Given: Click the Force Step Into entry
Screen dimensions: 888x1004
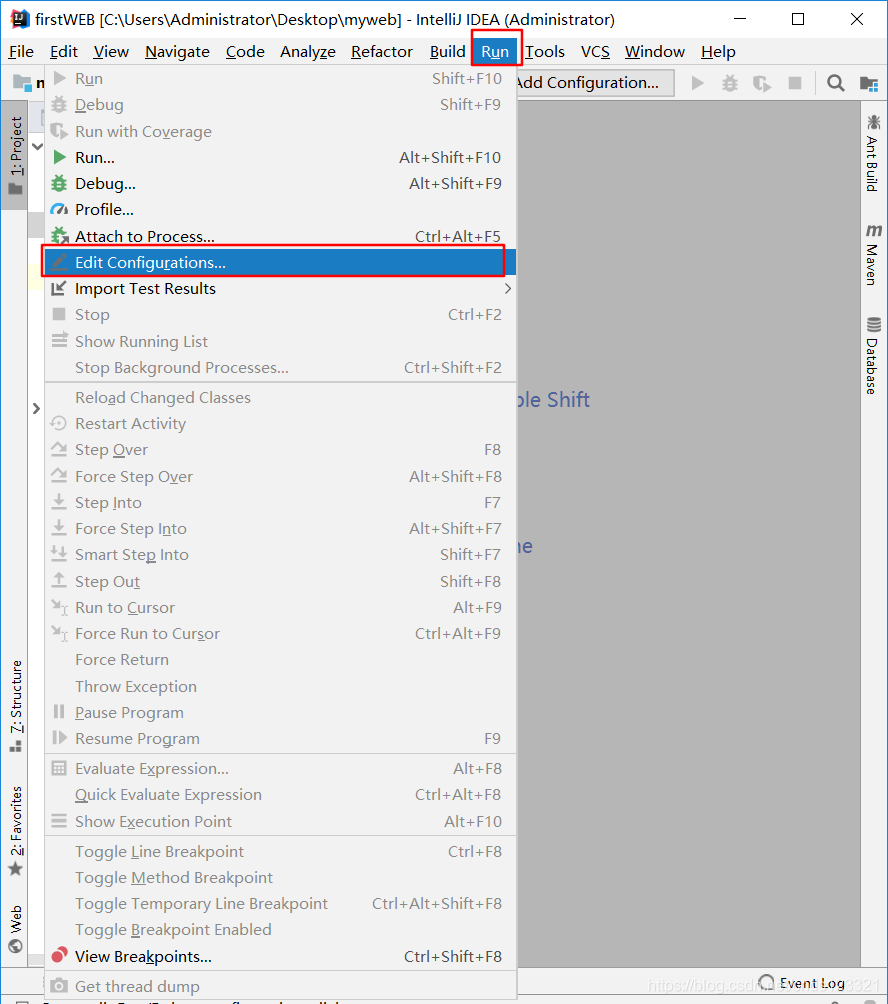Looking at the screenshot, I should [x=280, y=529].
